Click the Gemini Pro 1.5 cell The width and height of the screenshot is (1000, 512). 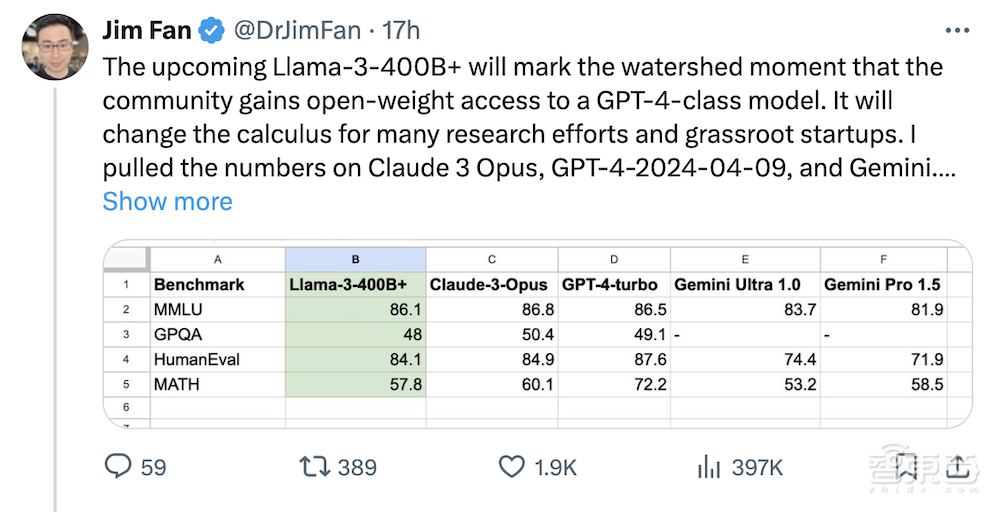point(882,284)
